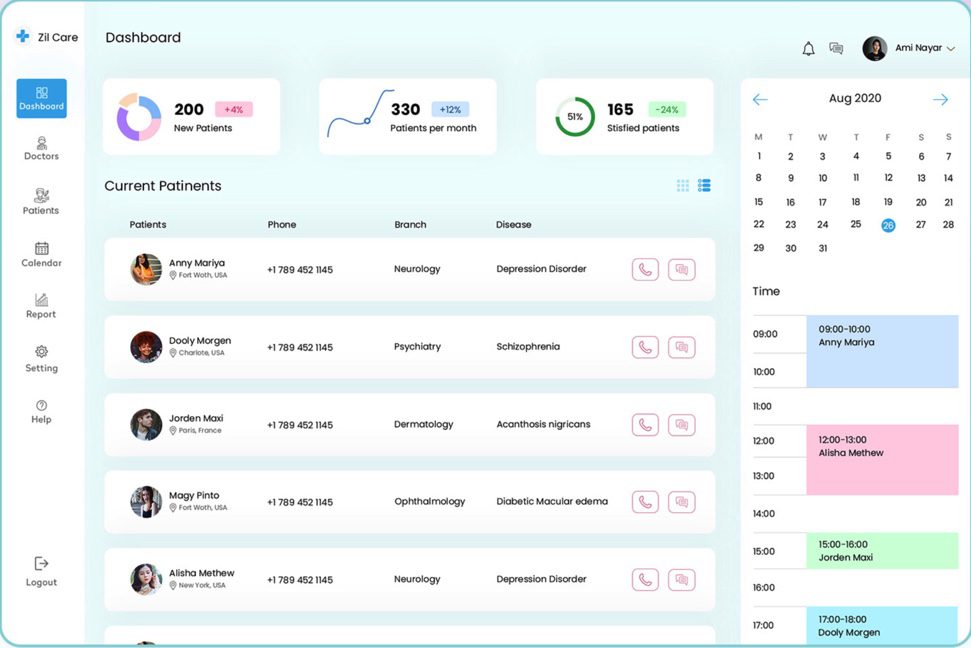Message Dooly Morgen via chat icon
Screen dimensions: 971x648
pos(682,346)
